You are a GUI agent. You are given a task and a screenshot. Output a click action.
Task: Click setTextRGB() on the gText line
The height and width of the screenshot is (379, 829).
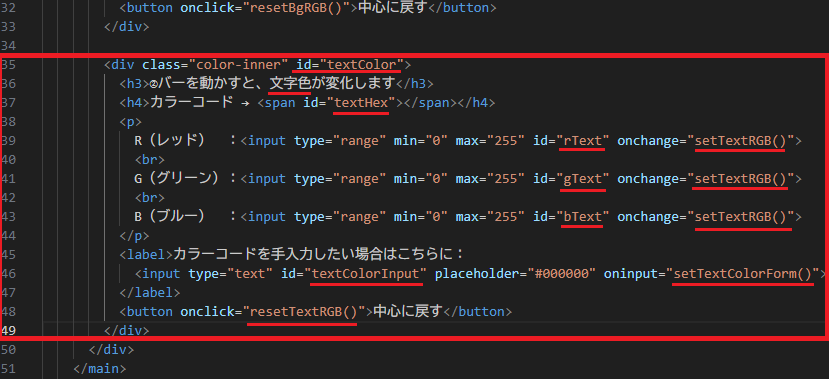coord(740,179)
